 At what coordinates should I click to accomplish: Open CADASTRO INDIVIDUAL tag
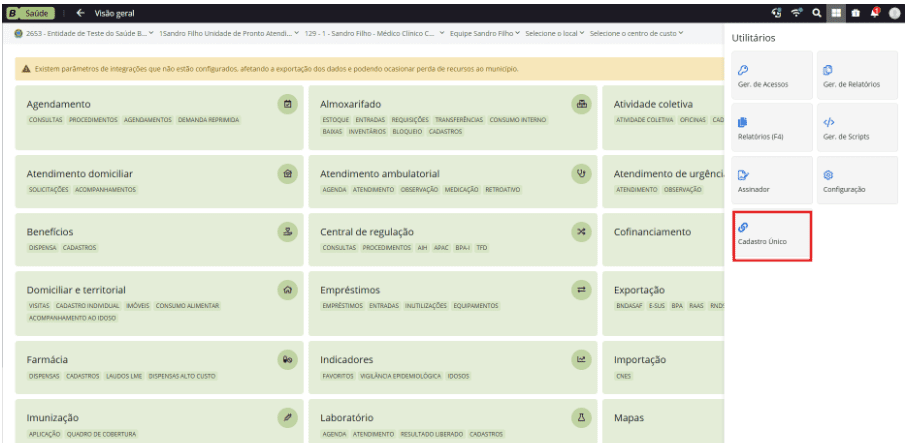[x=88, y=305]
